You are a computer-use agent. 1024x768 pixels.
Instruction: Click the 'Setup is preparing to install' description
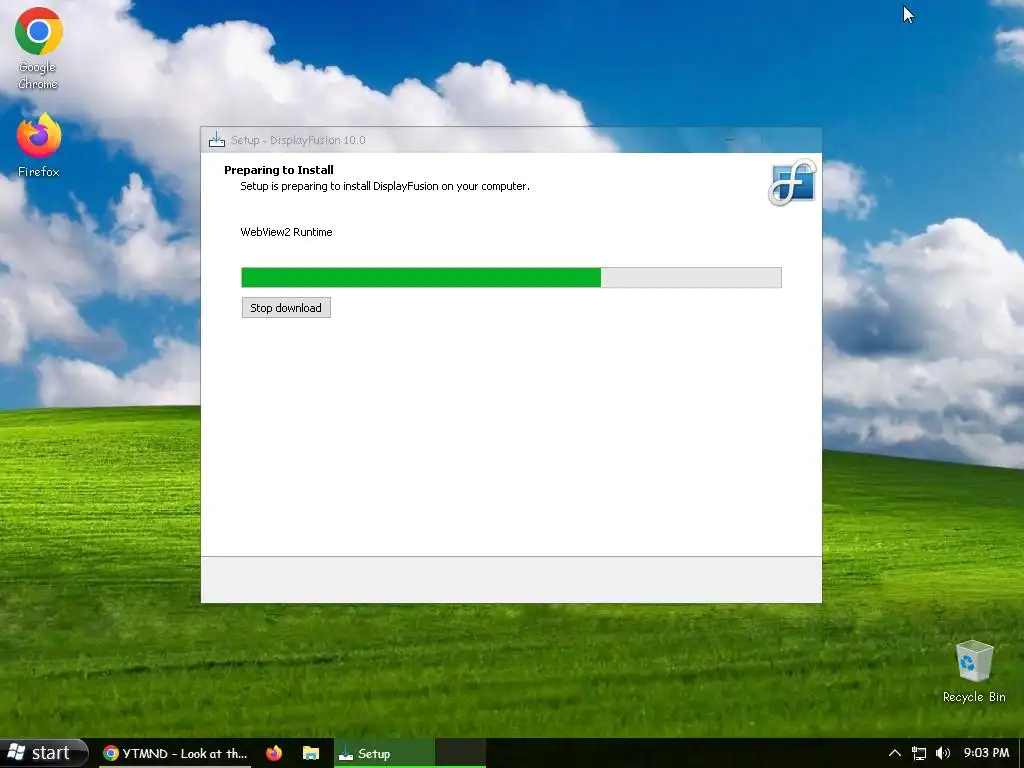(385, 186)
